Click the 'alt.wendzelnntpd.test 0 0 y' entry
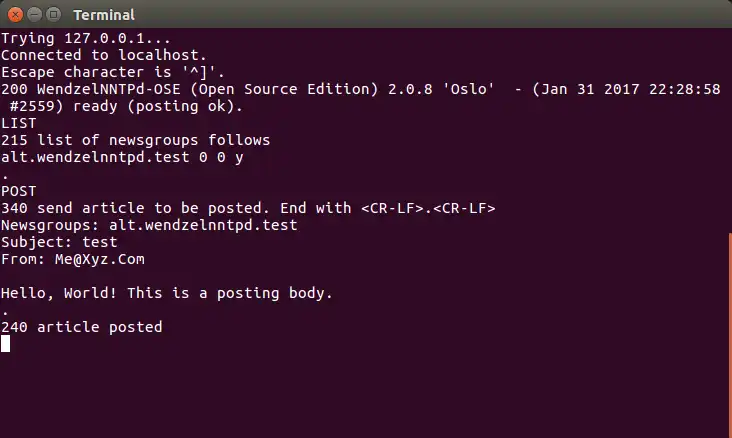Viewport: 732px width, 438px height. pyautogui.click(x=122, y=157)
